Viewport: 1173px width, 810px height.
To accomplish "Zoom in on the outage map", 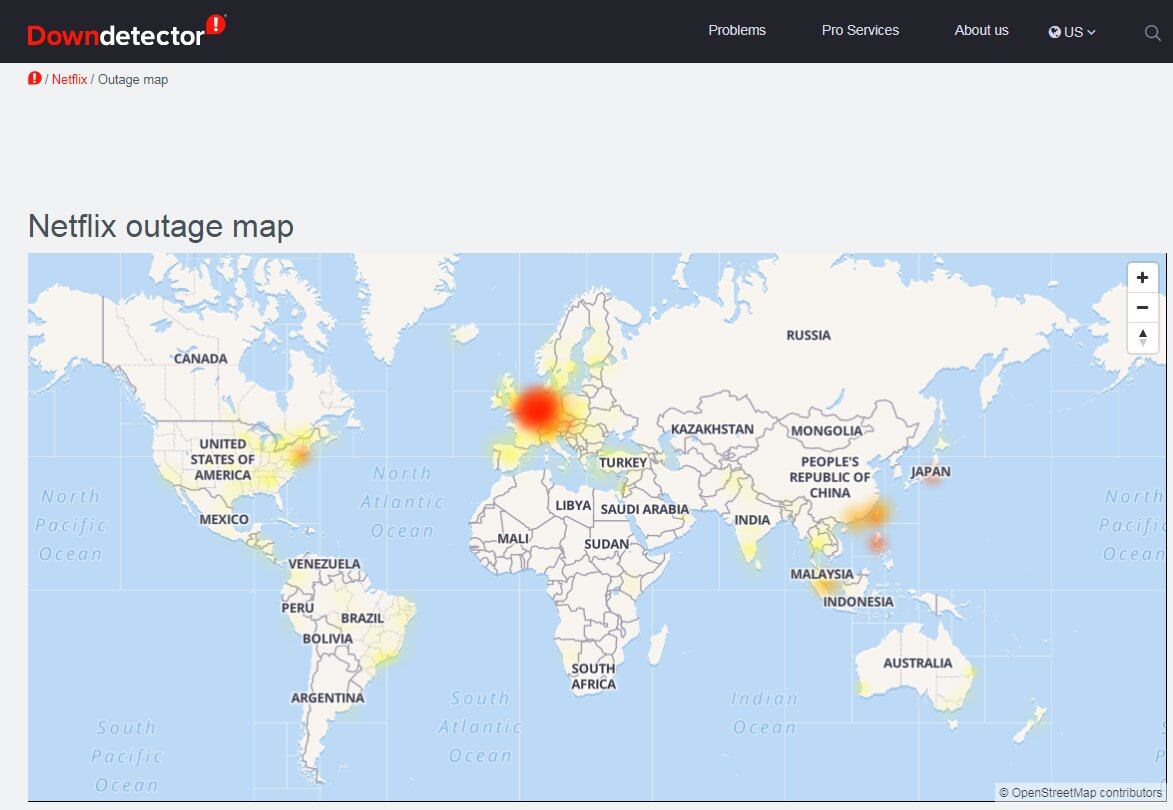I will [x=1142, y=278].
